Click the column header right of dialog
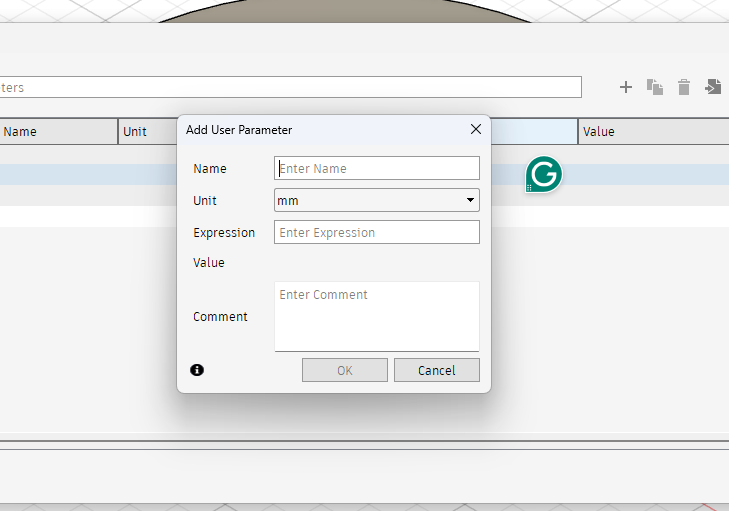 [533, 131]
